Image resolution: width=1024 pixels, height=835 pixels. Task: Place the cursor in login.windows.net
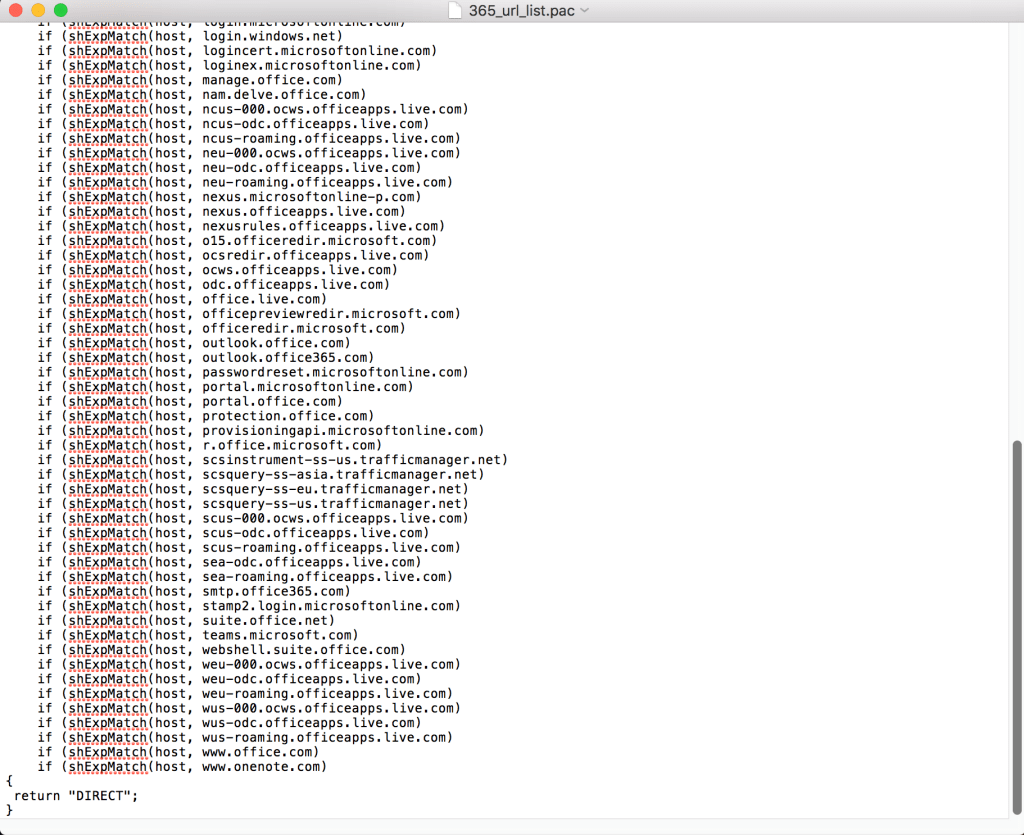pyautogui.click(x=272, y=36)
